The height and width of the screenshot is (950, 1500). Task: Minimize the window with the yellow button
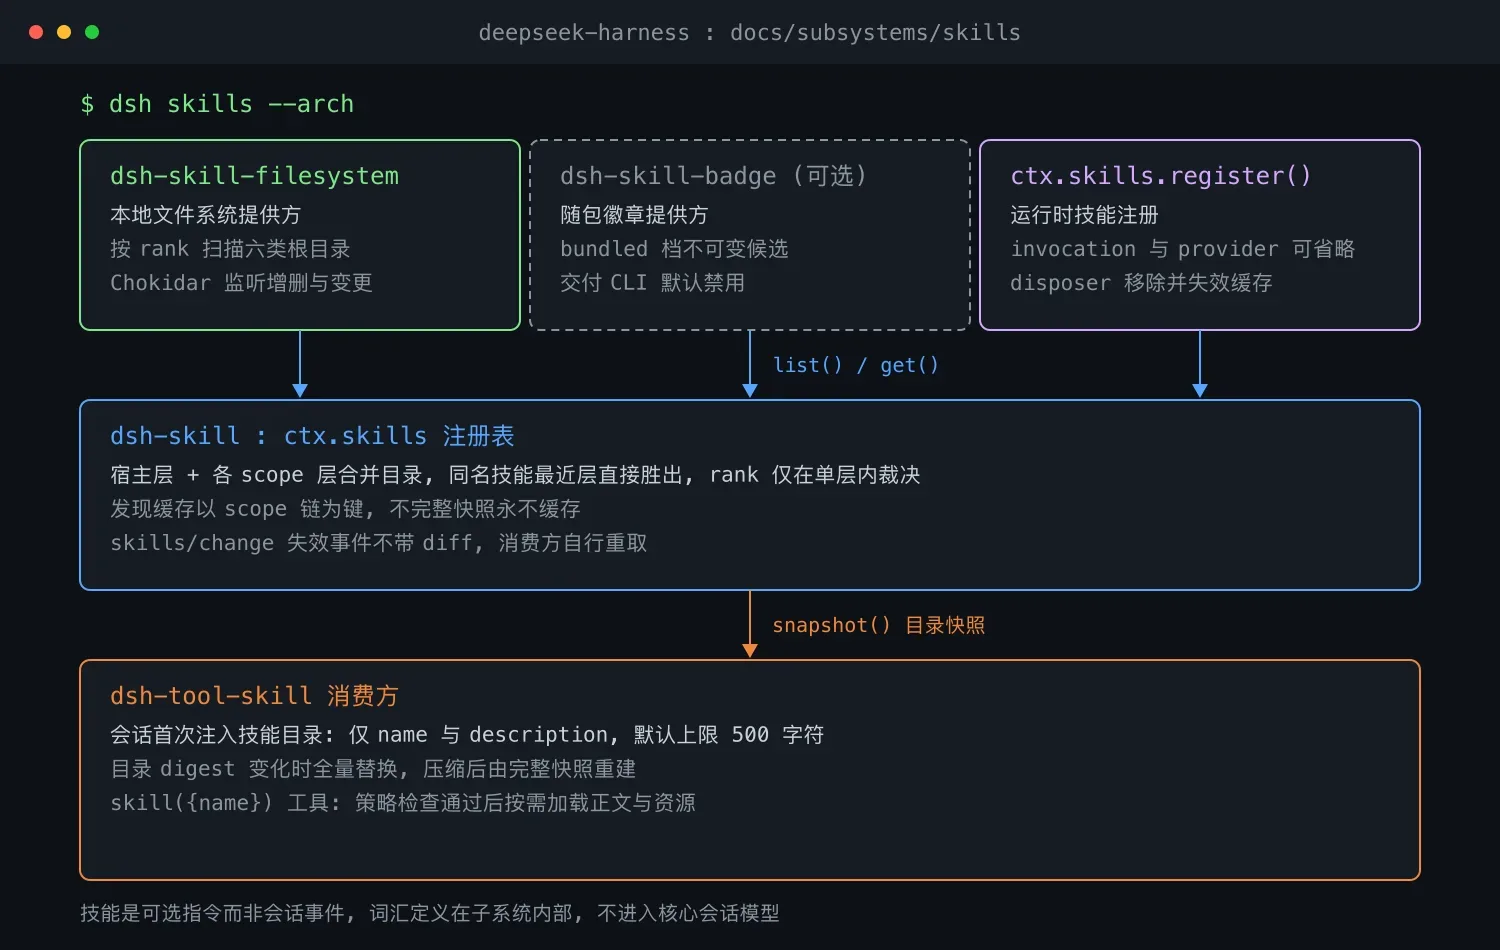(64, 32)
